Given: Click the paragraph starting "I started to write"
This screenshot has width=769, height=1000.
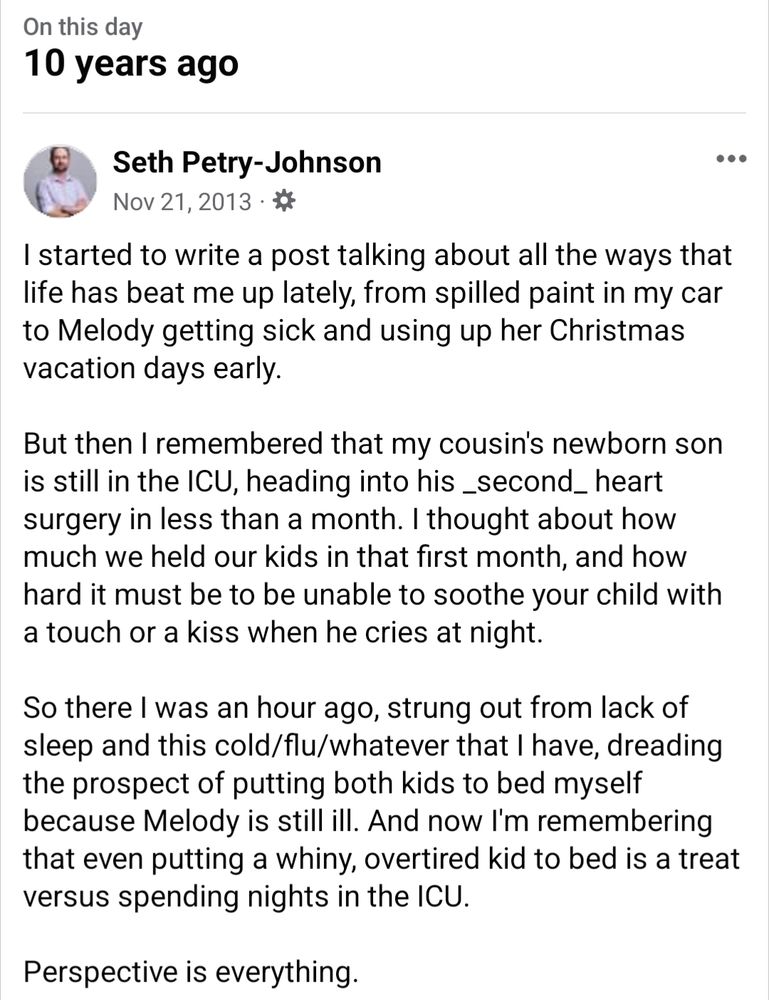Looking at the screenshot, I should coord(377,310).
